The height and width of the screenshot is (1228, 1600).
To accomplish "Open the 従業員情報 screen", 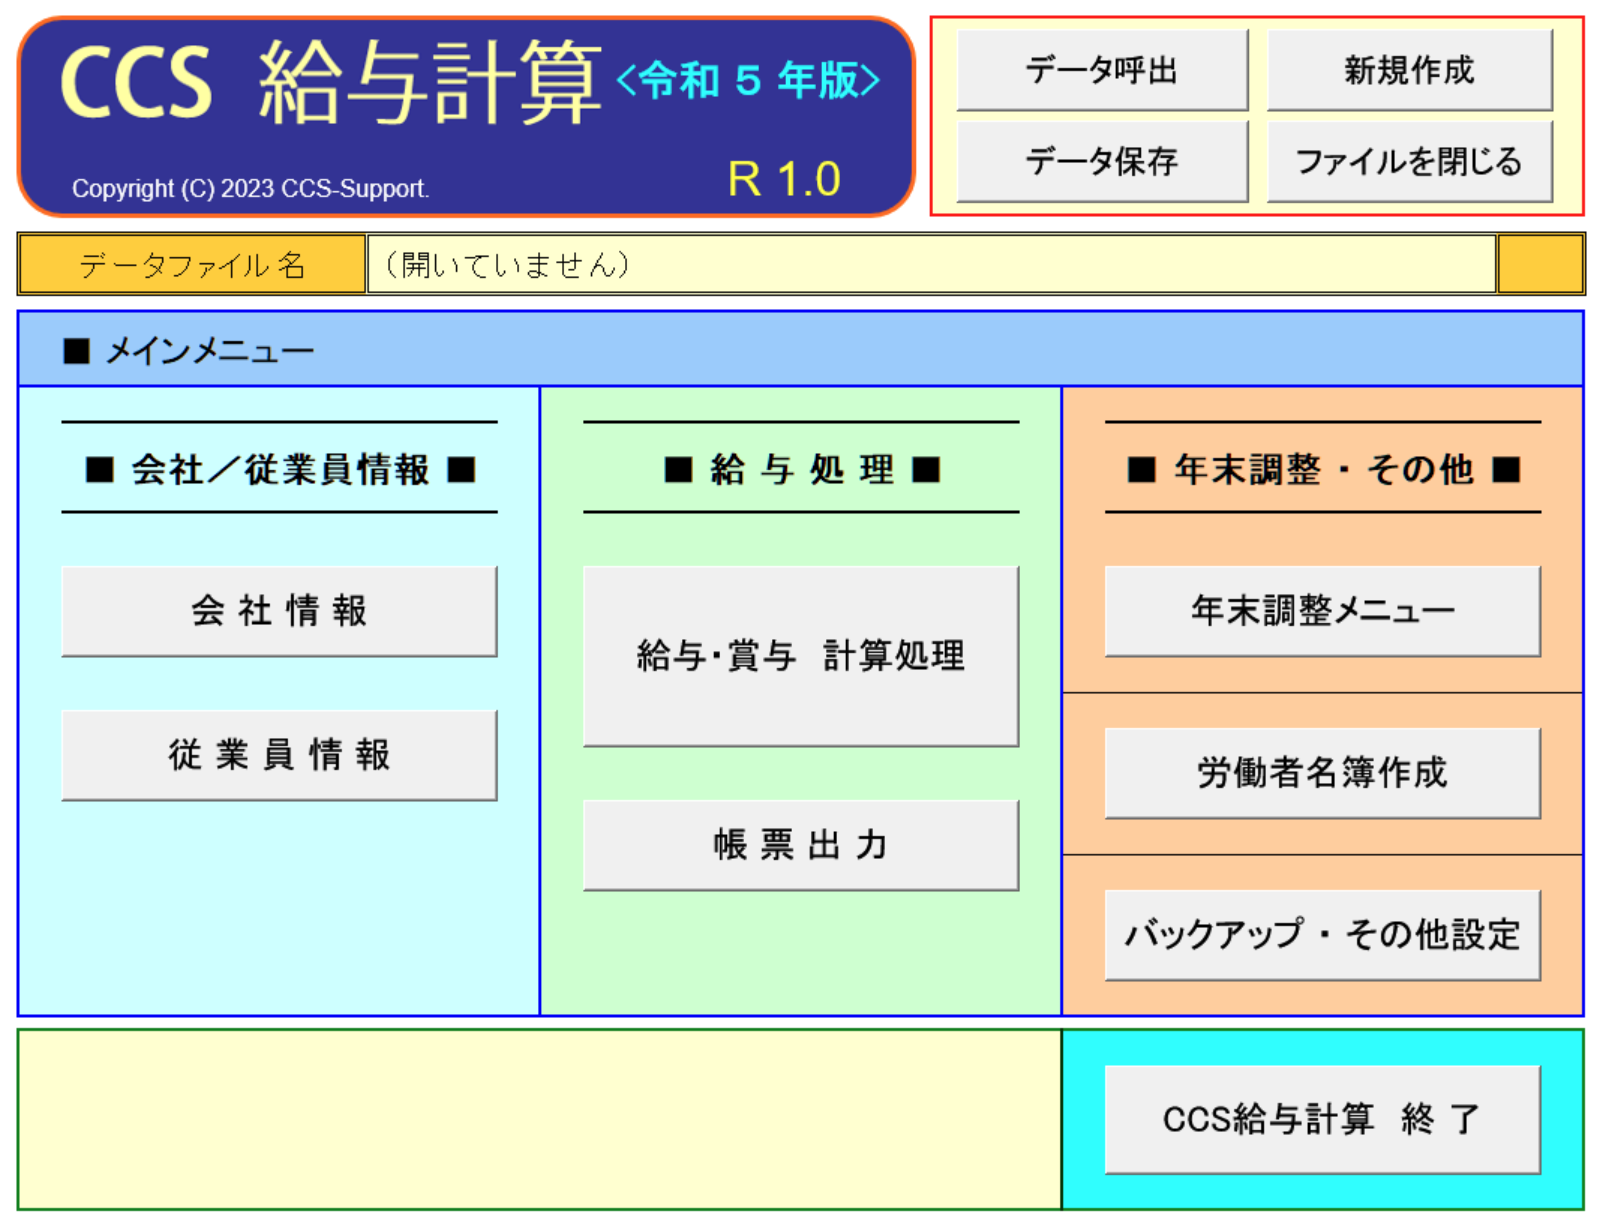I will click(279, 755).
